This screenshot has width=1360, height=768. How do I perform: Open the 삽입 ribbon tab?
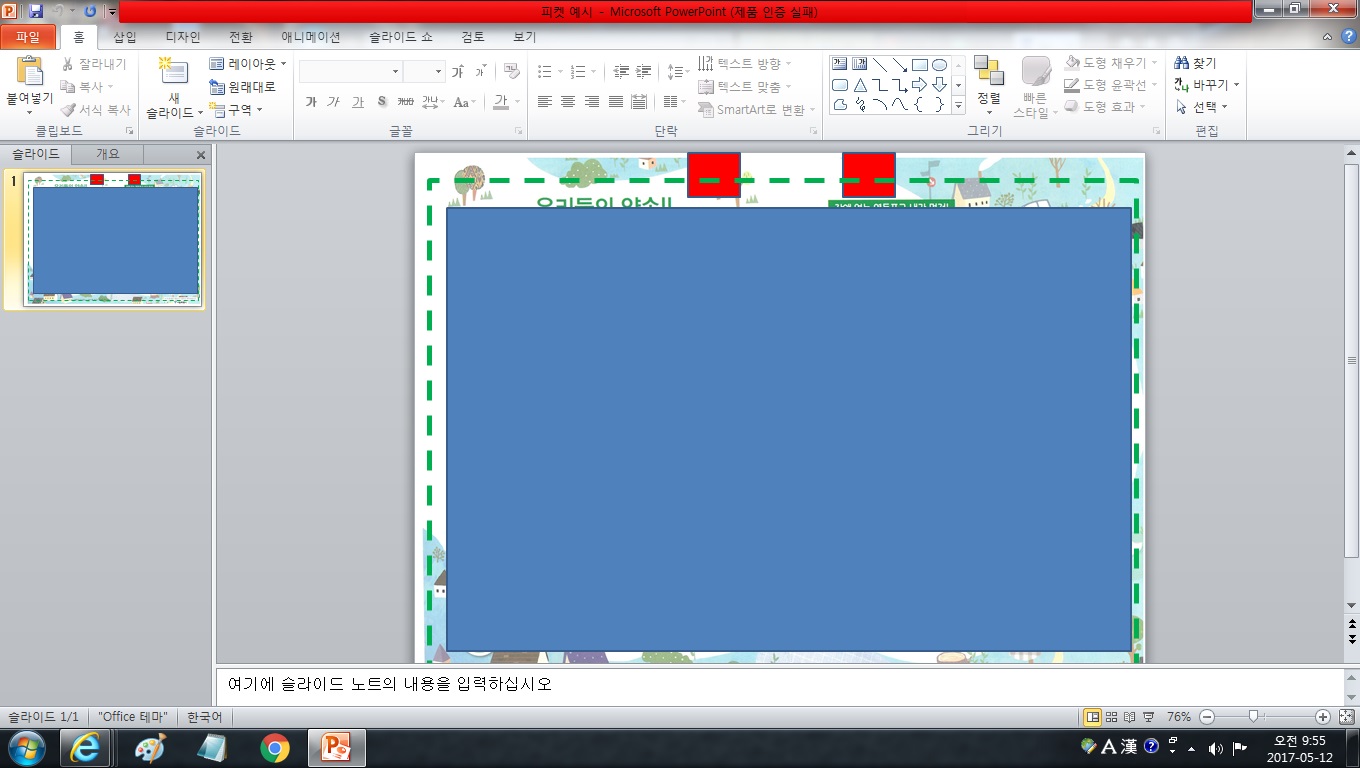coord(125,37)
